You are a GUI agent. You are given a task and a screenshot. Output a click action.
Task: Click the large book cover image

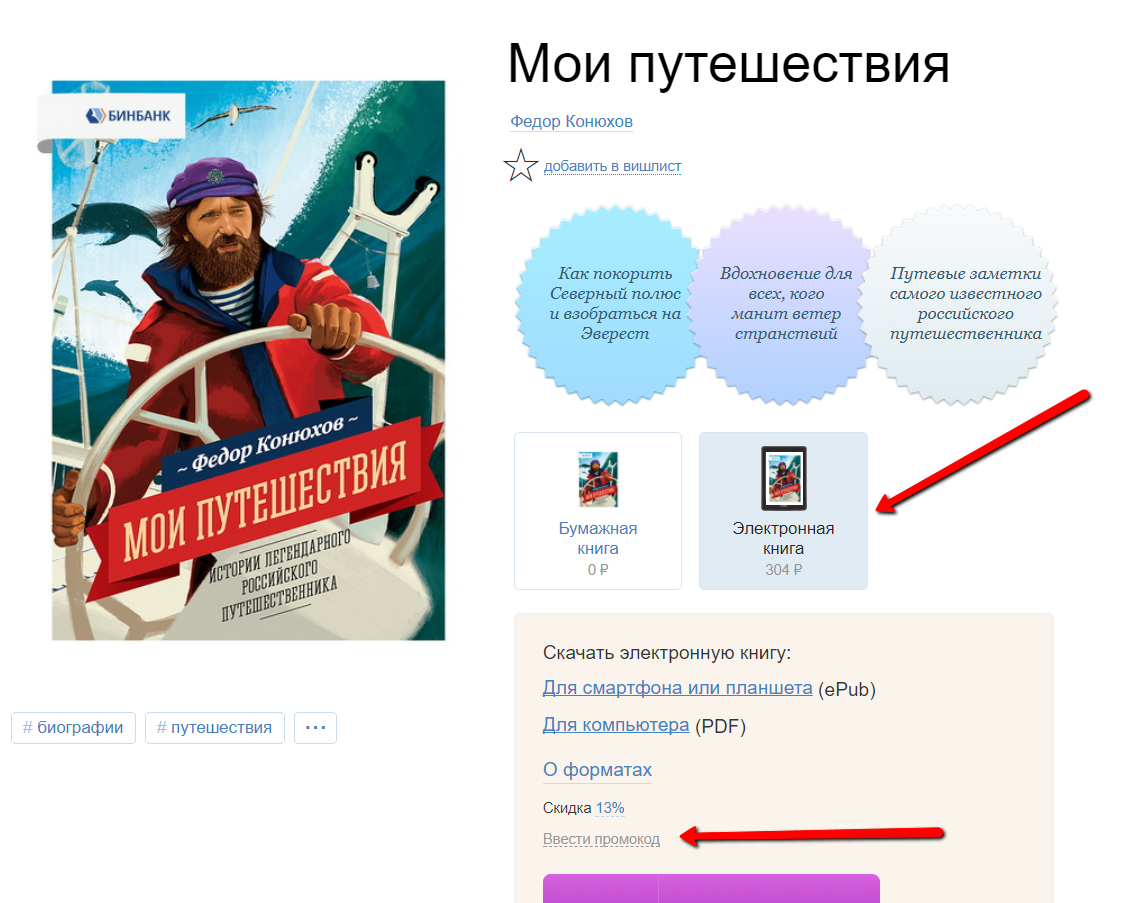249,360
